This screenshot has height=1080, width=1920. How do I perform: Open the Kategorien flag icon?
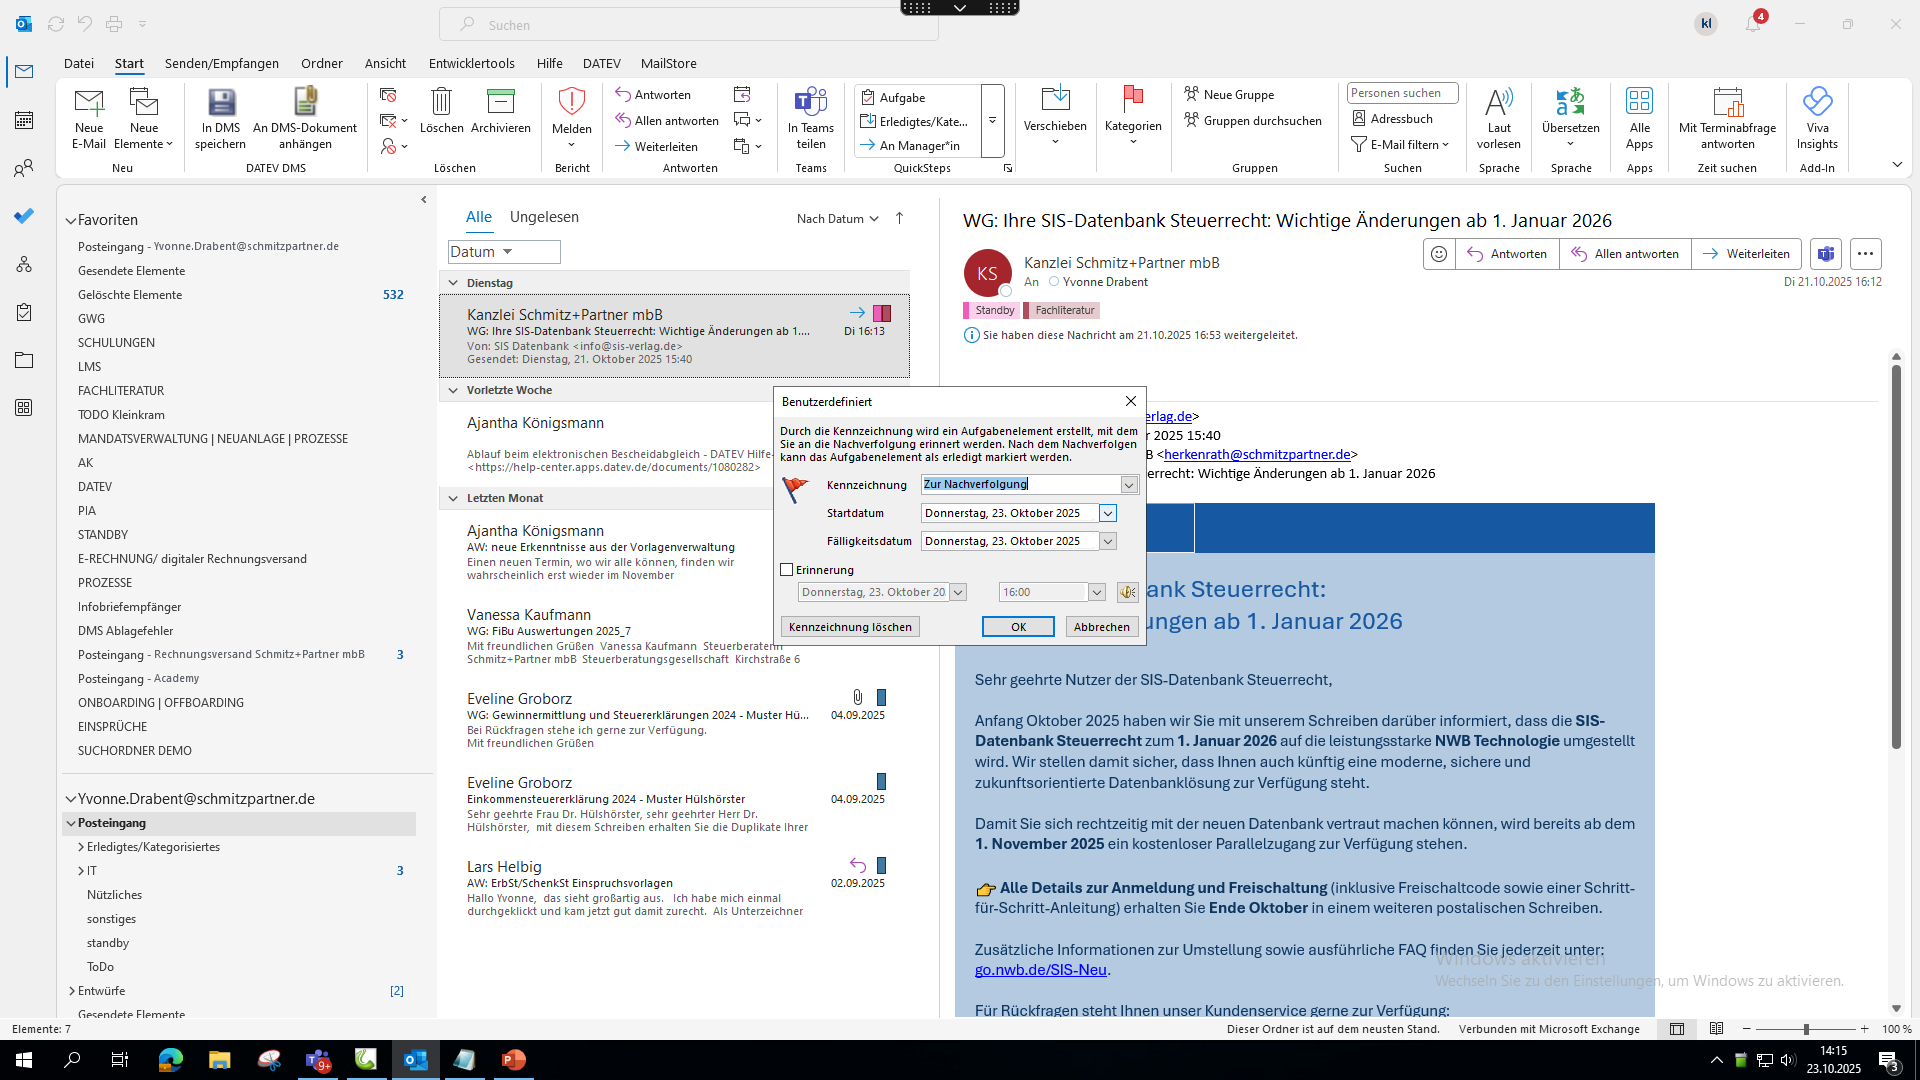1133,100
